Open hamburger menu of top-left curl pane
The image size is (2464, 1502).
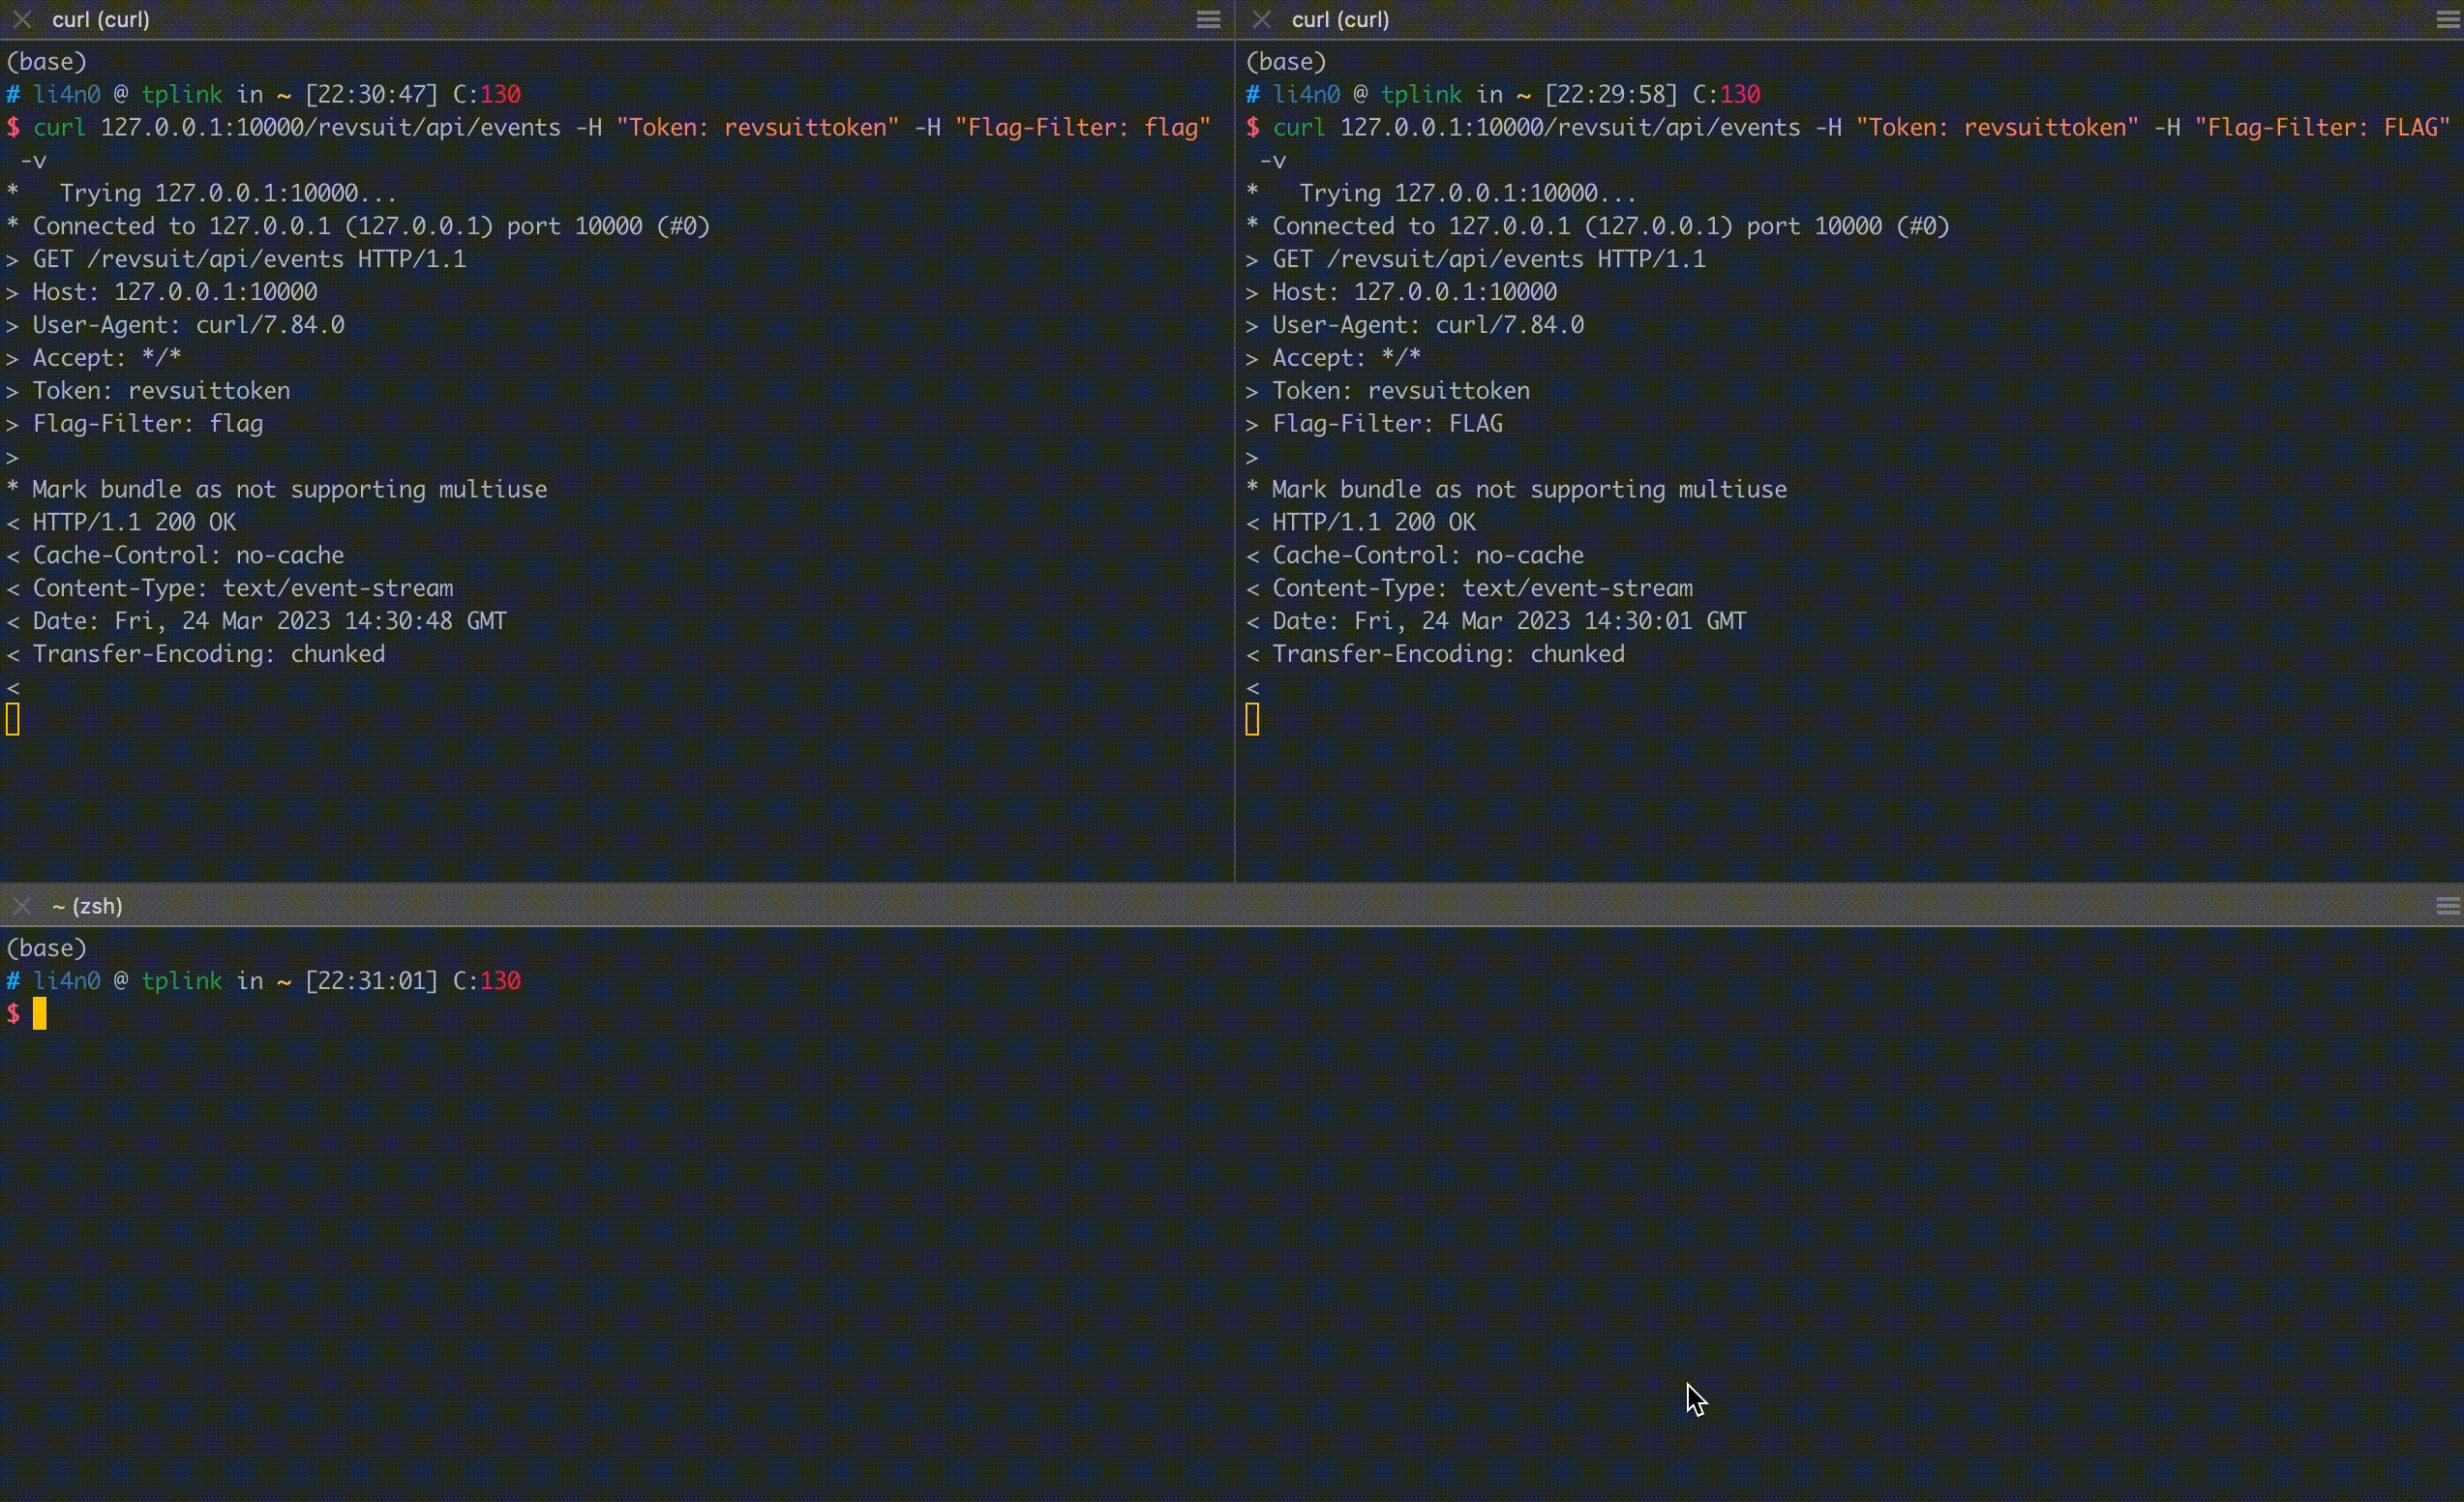[1208, 19]
